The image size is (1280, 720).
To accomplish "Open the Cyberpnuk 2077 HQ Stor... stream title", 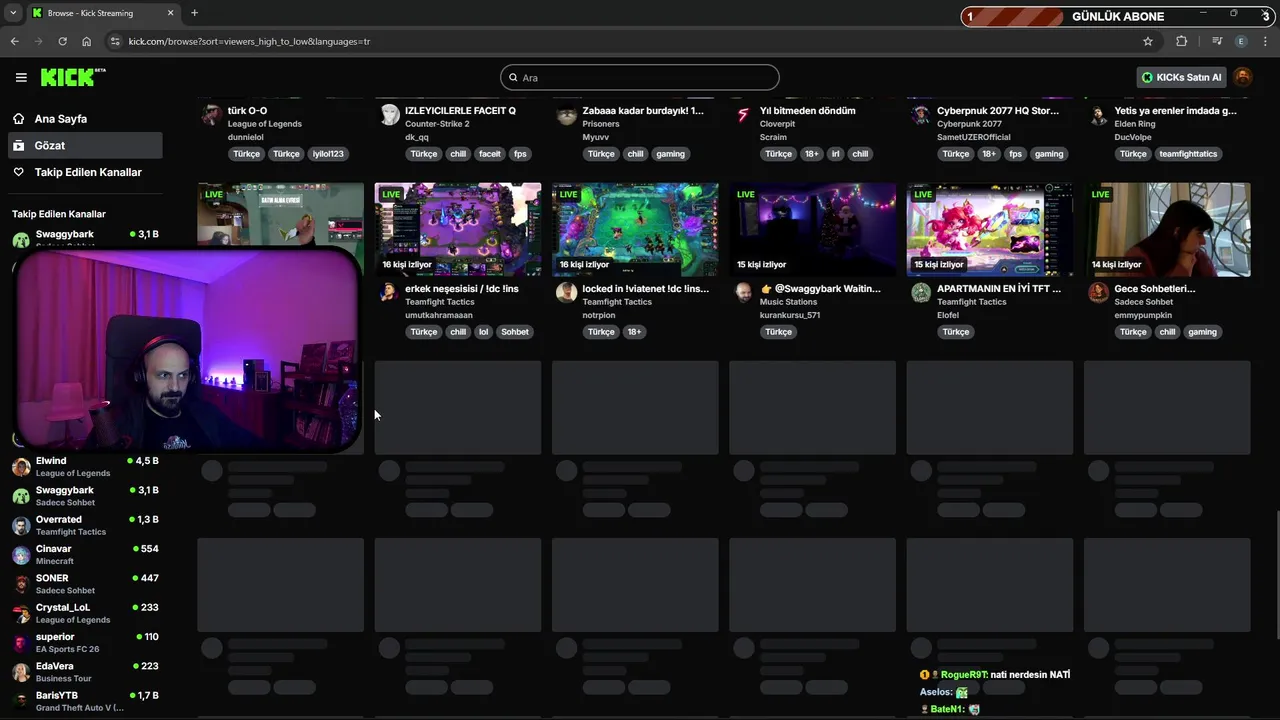I will pos(998,111).
